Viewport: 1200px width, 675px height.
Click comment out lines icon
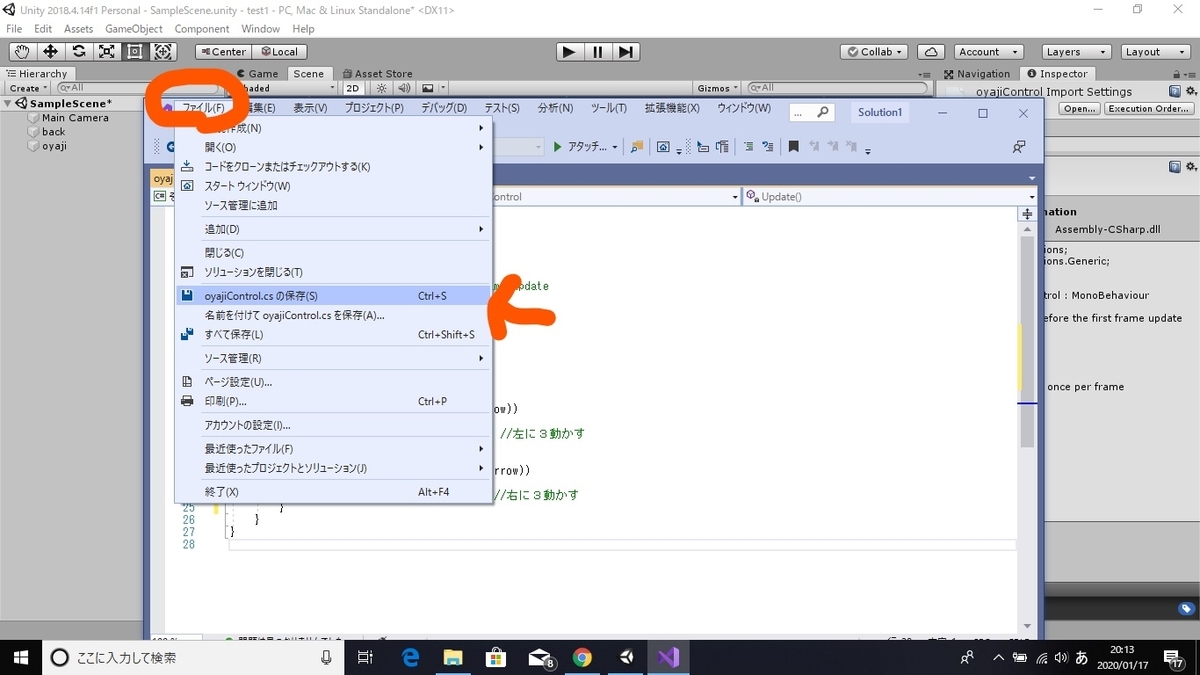click(747, 147)
